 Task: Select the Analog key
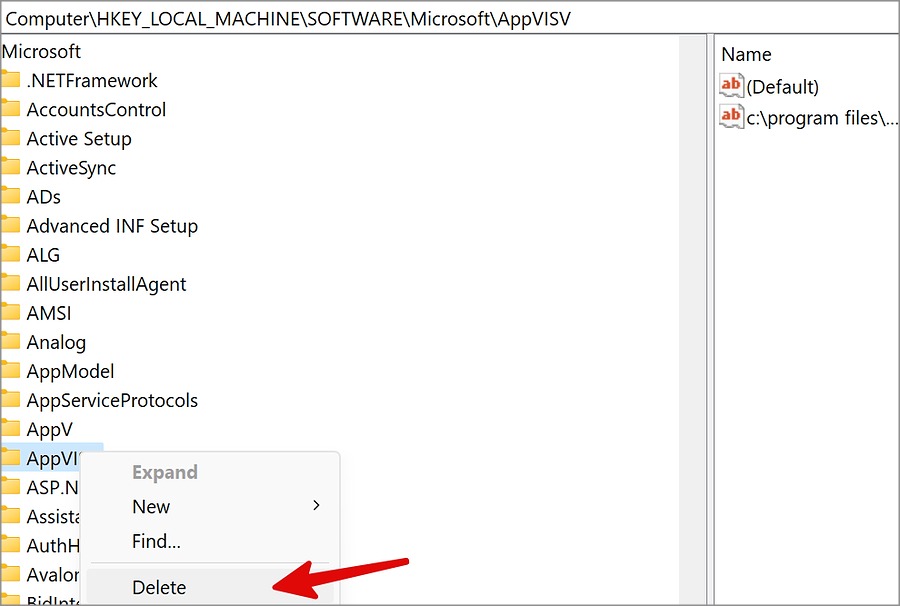56,342
